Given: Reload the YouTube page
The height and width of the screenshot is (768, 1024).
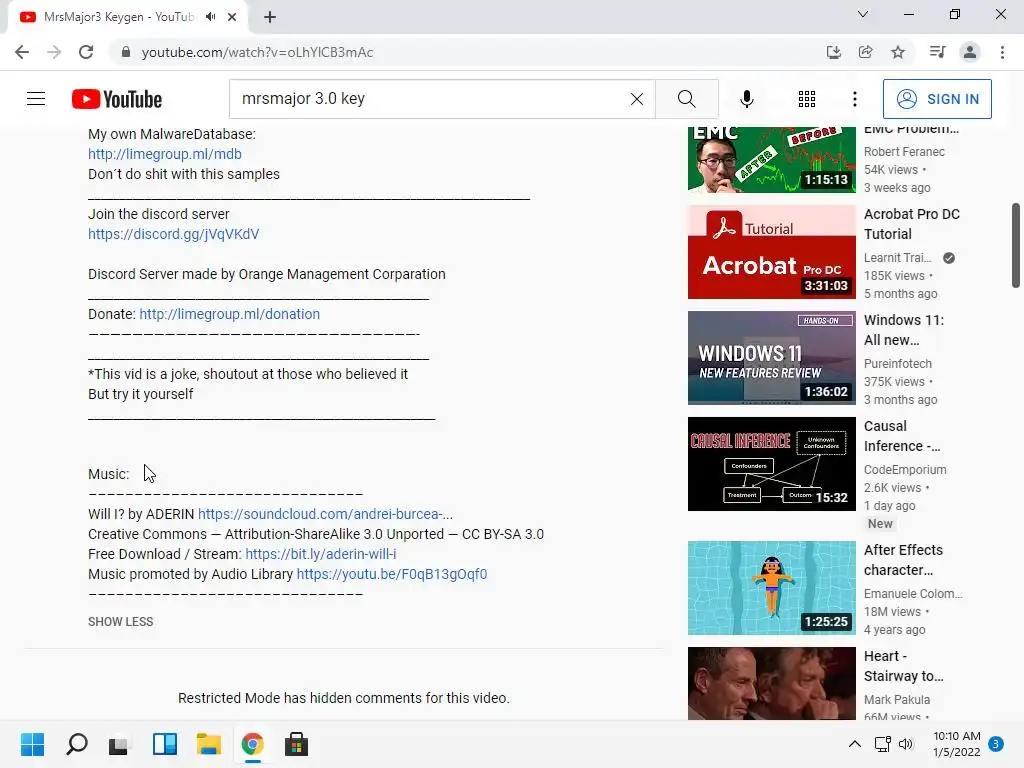Looking at the screenshot, I should pos(86,52).
